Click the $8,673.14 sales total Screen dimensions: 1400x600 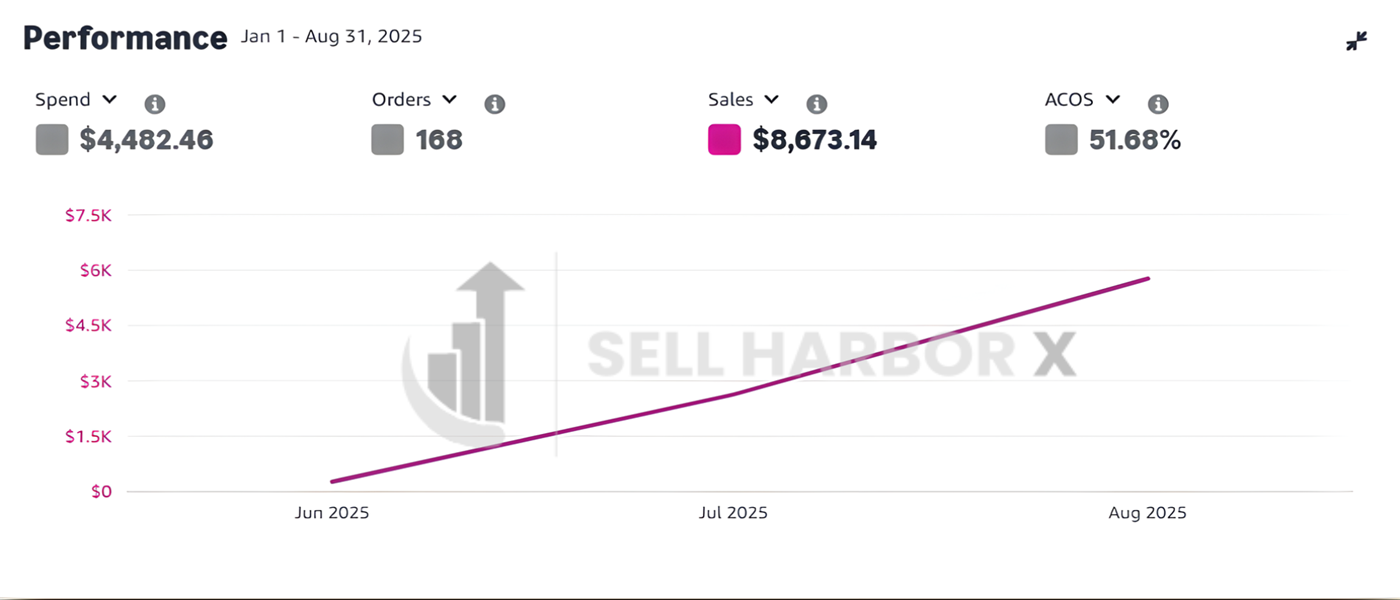(815, 140)
